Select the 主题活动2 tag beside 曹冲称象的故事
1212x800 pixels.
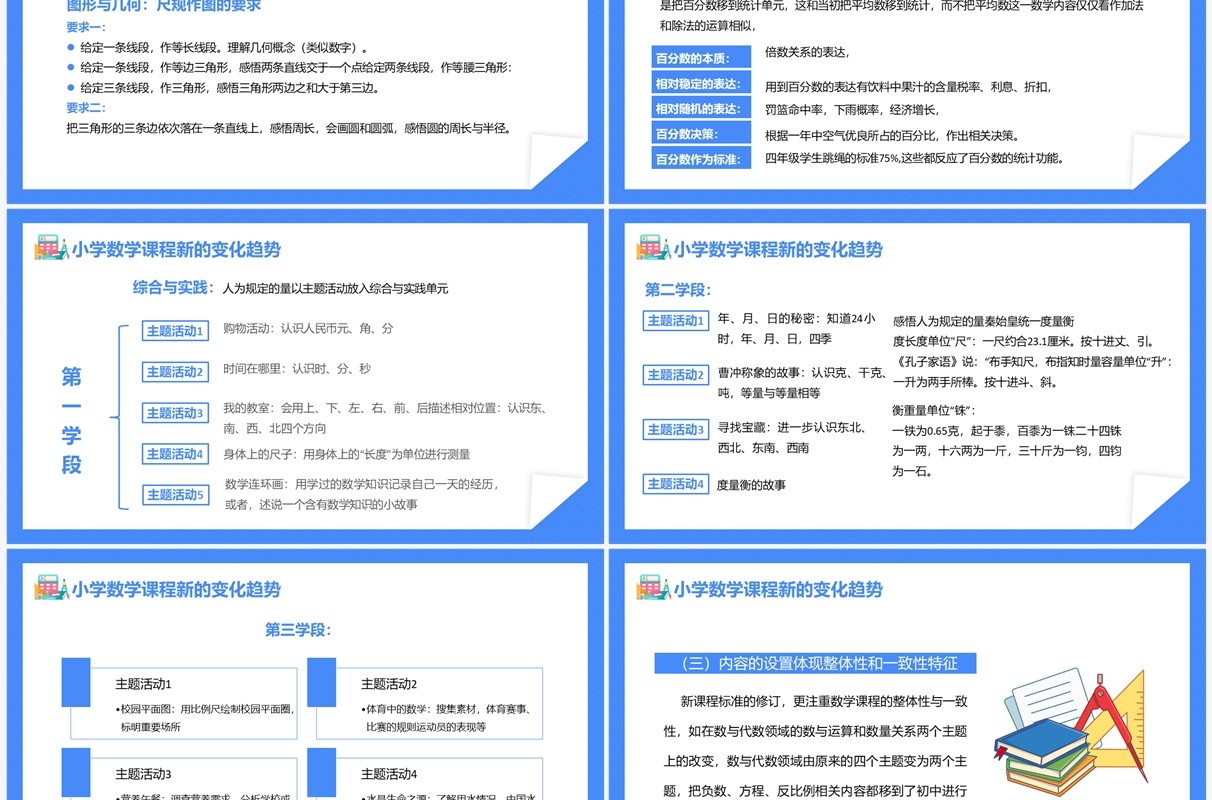(676, 375)
